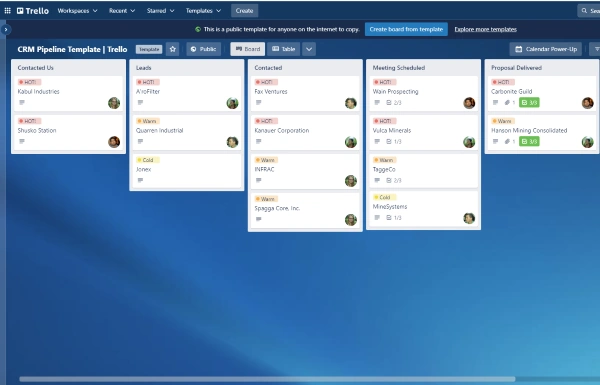600x385 pixels.
Task: Click member avatar on Fax Ventures card
Action: coord(351,103)
